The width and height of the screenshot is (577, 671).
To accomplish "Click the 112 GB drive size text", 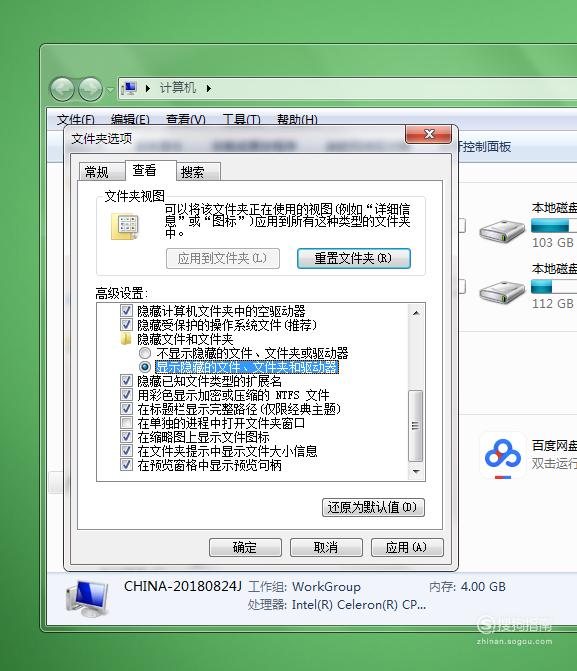I will click(553, 303).
